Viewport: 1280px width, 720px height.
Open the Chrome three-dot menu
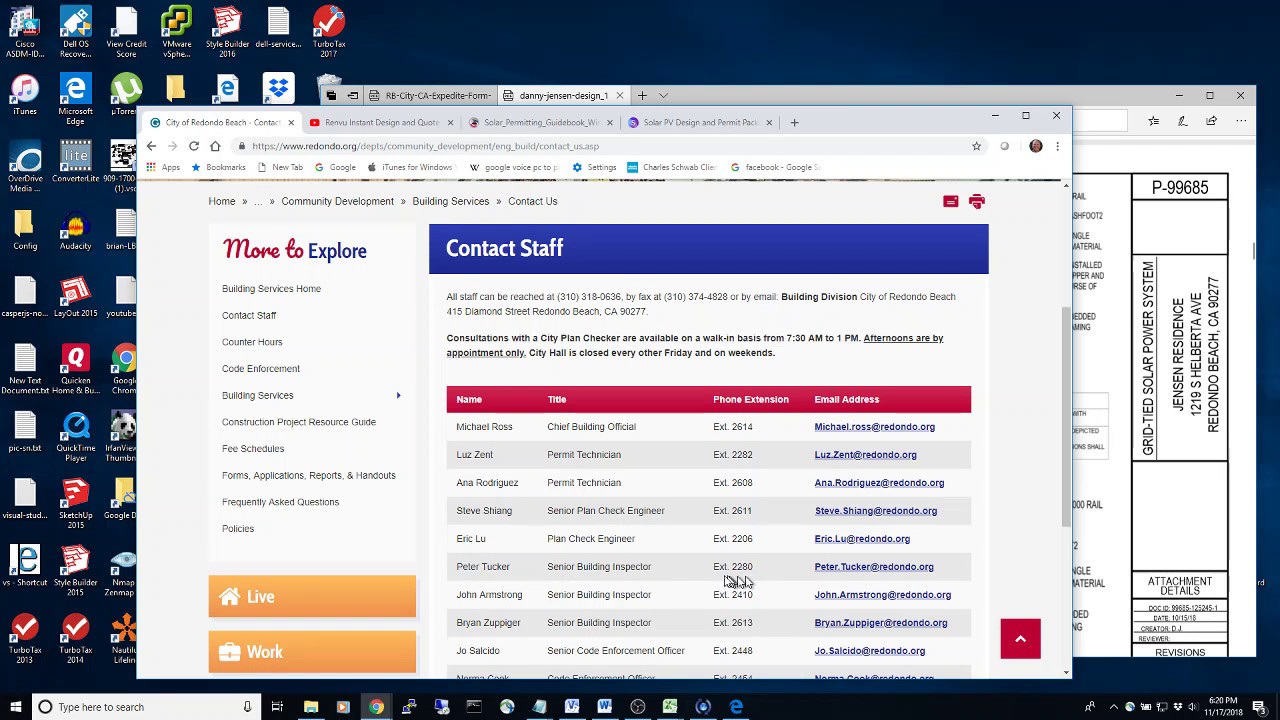tap(1057, 146)
